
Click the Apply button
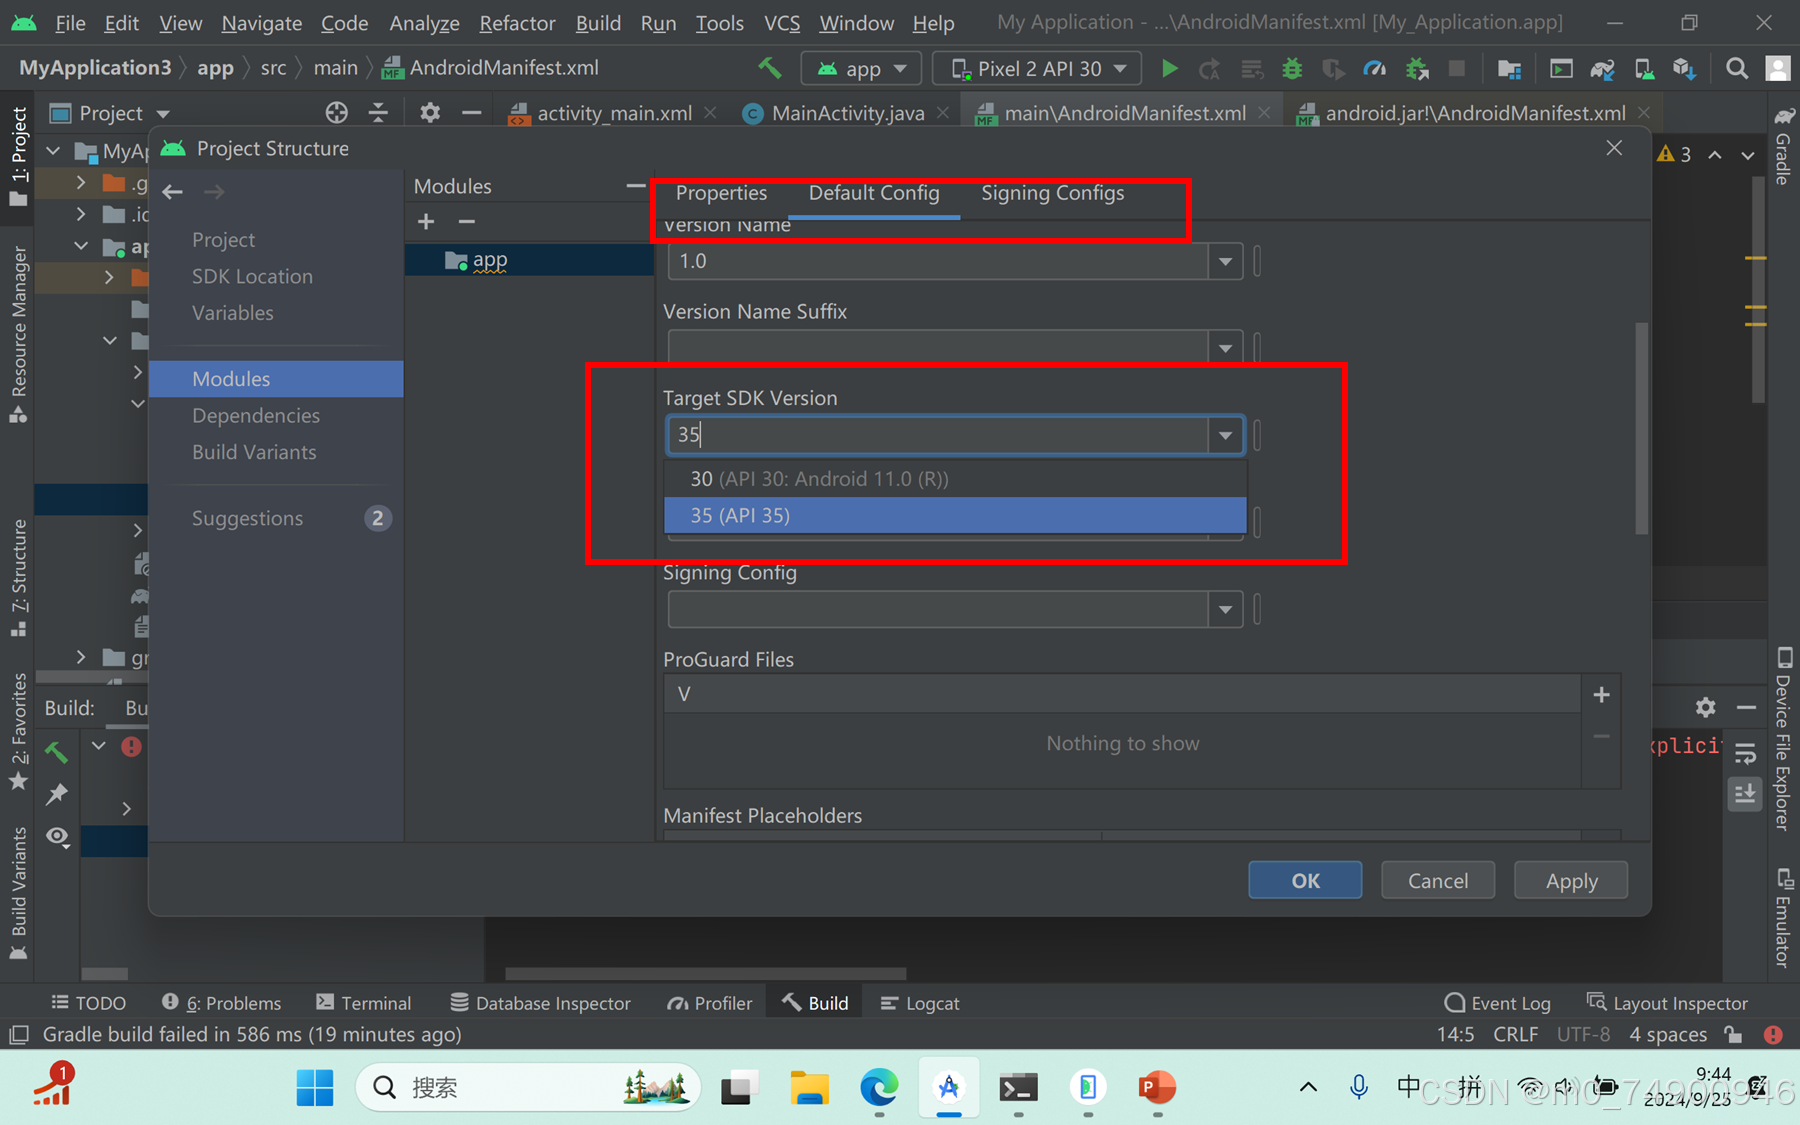pyautogui.click(x=1569, y=880)
